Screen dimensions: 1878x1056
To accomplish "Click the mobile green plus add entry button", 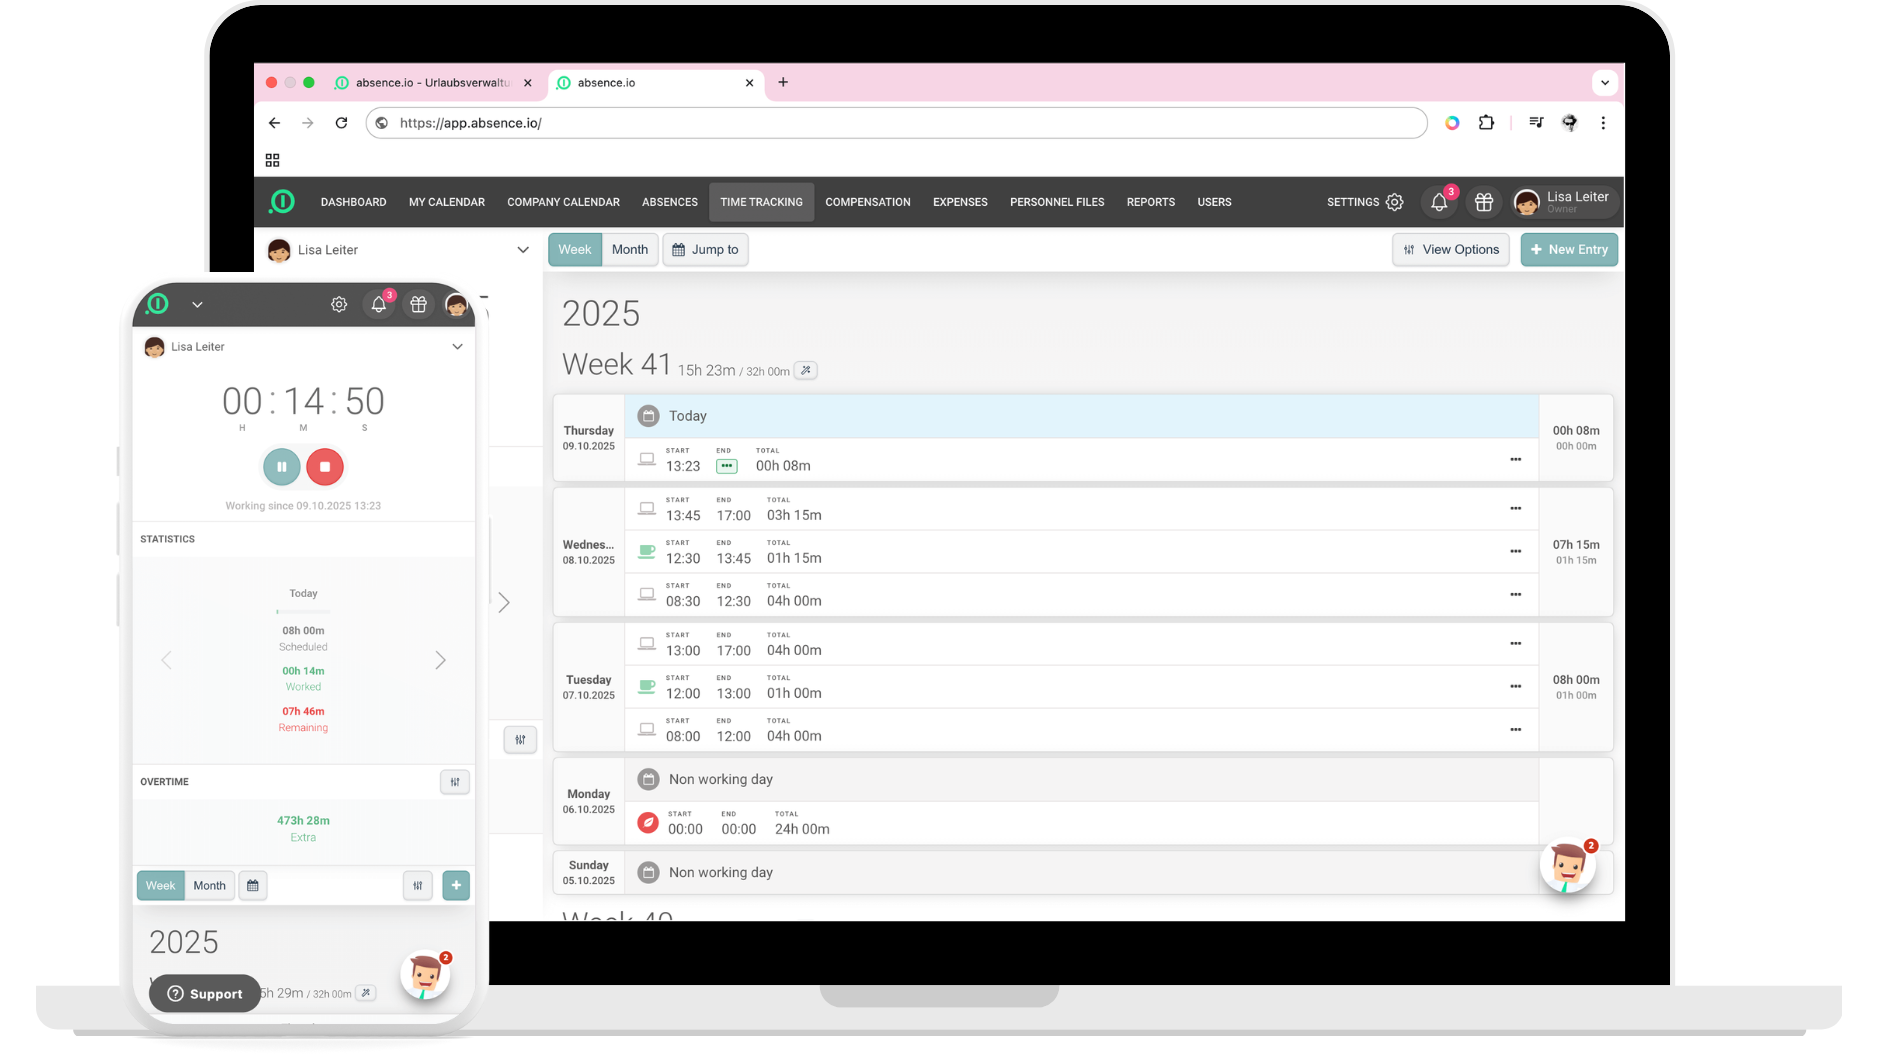I will tap(456, 886).
